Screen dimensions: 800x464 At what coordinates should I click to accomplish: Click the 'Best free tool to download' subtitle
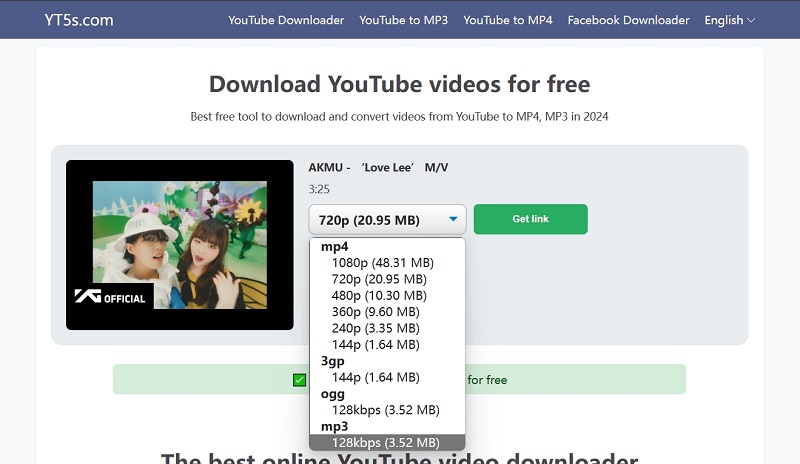point(399,116)
